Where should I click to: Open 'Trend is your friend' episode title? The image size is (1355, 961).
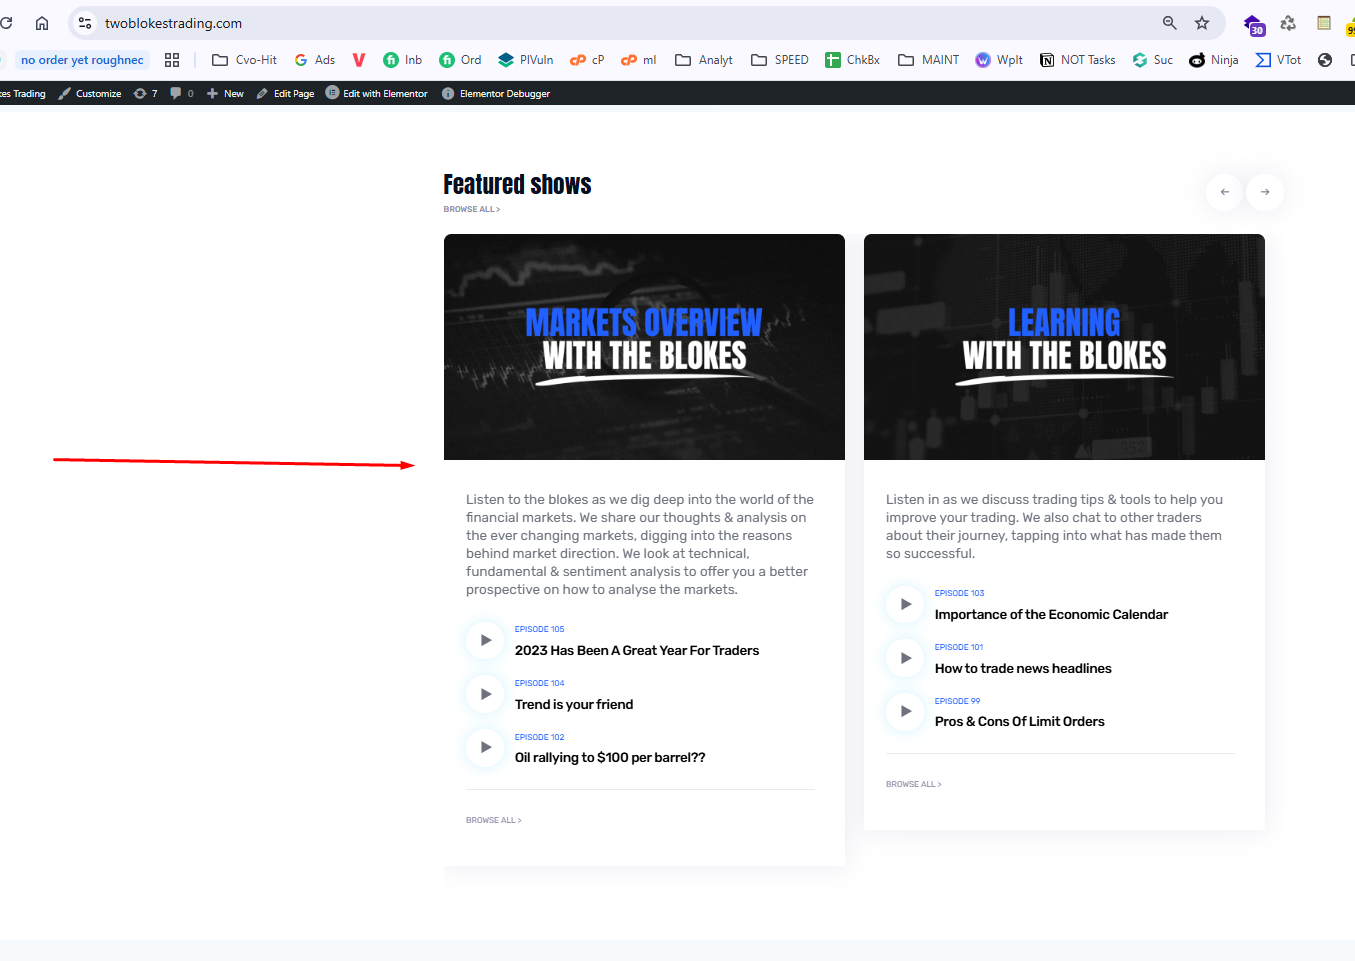point(574,704)
